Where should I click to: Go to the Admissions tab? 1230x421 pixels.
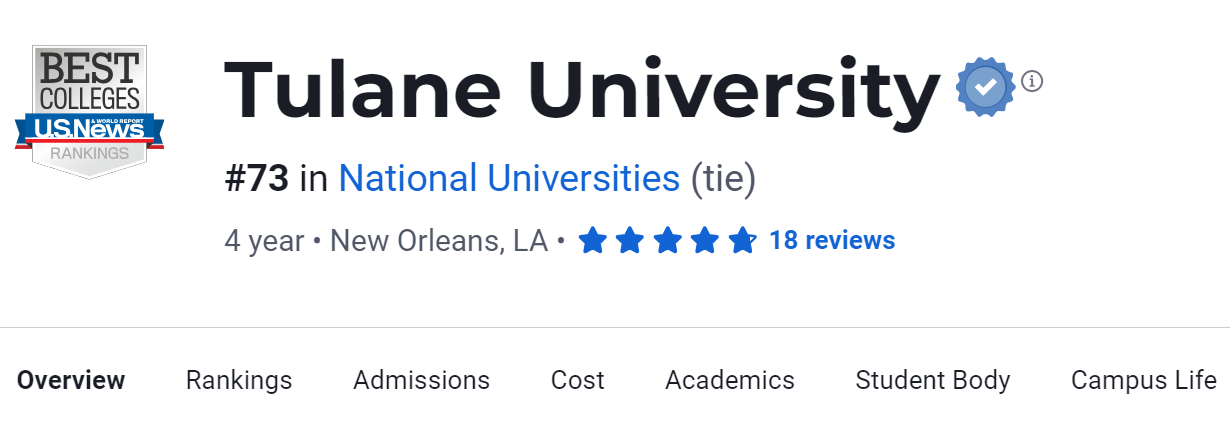(x=421, y=380)
